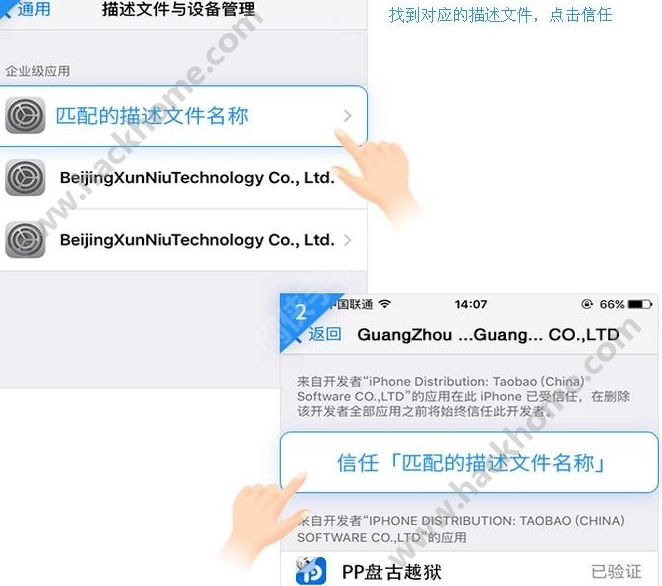Open chevron on second BeijingXunNiuTechnology row
662x586 pixels.
pyautogui.click(x=347, y=240)
